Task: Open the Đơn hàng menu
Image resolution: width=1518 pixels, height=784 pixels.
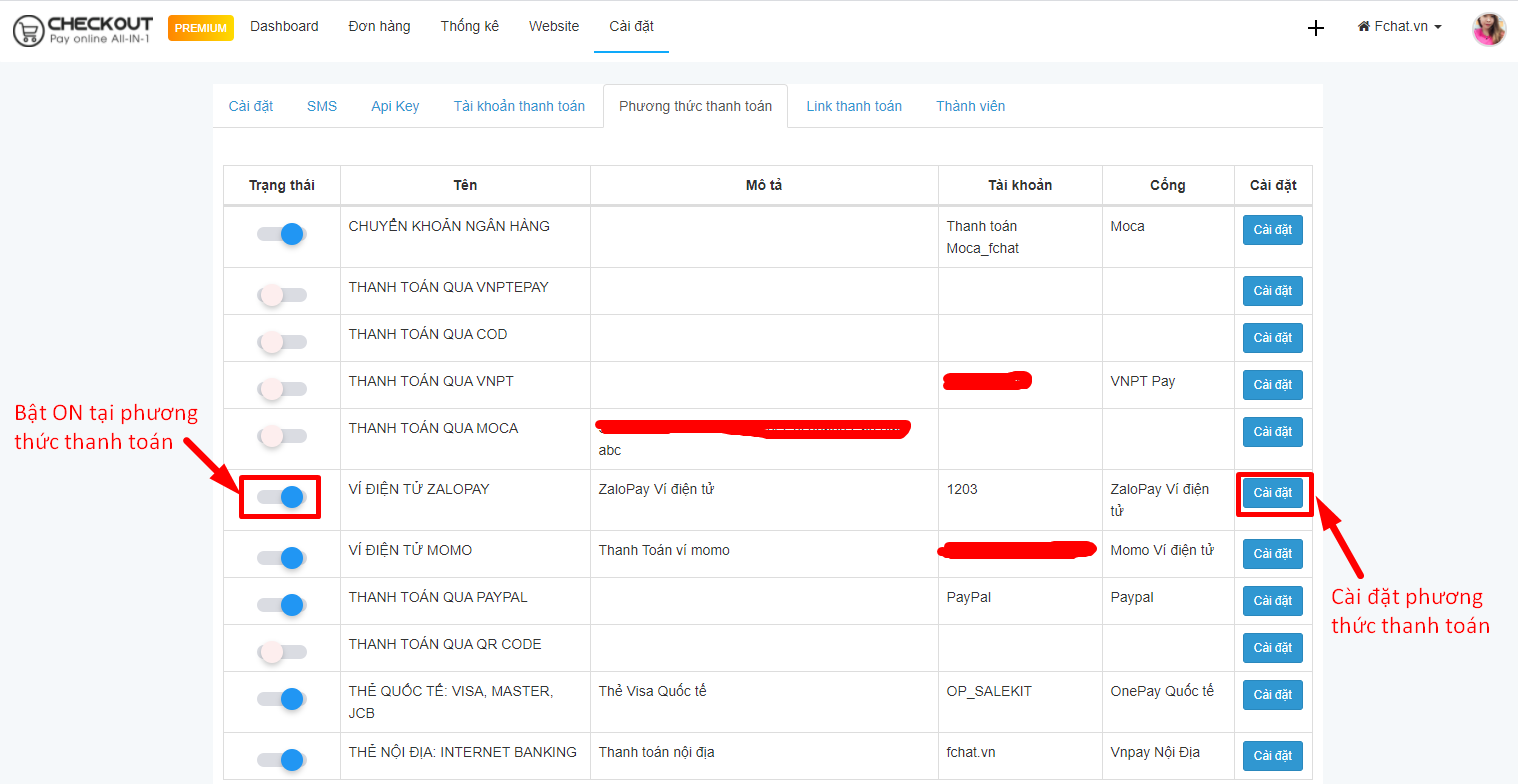Action: [x=380, y=27]
